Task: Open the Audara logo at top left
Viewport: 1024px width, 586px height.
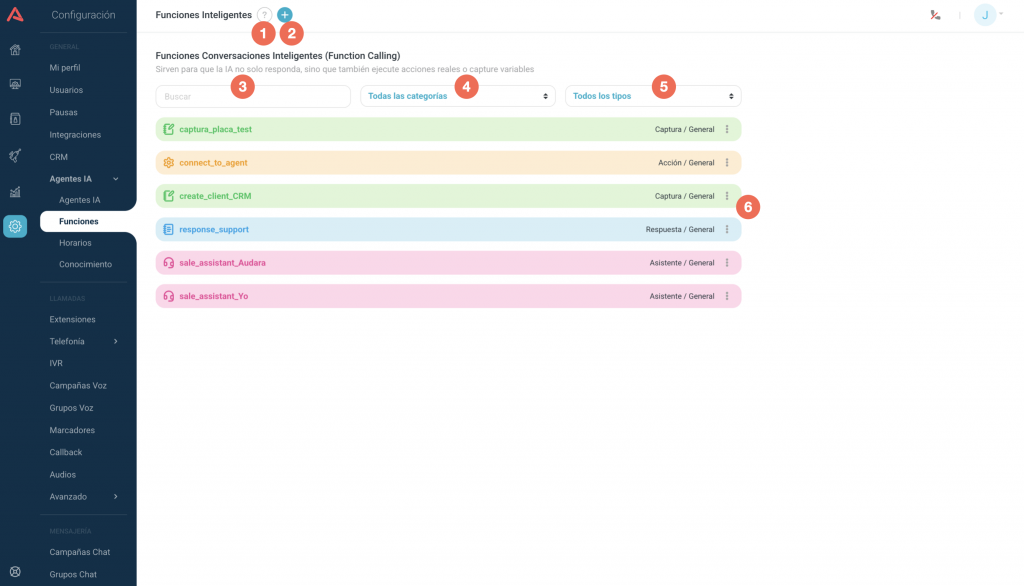Action: click(x=15, y=15)
